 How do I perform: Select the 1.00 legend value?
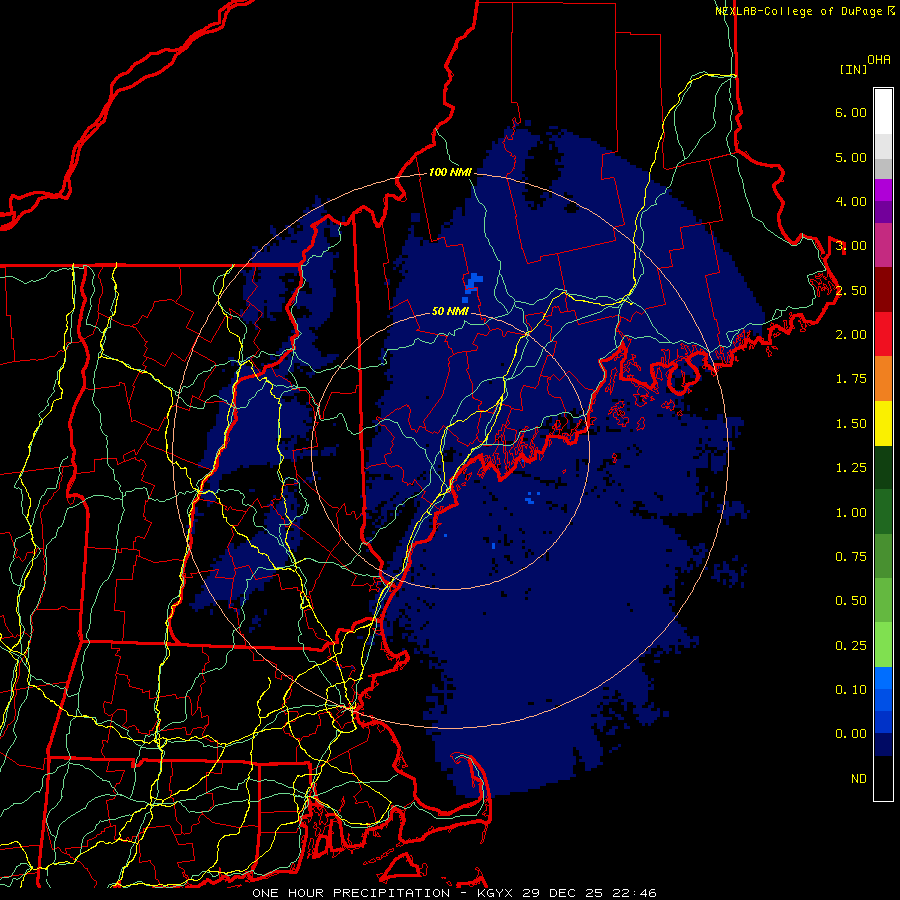tap(851, 513)
